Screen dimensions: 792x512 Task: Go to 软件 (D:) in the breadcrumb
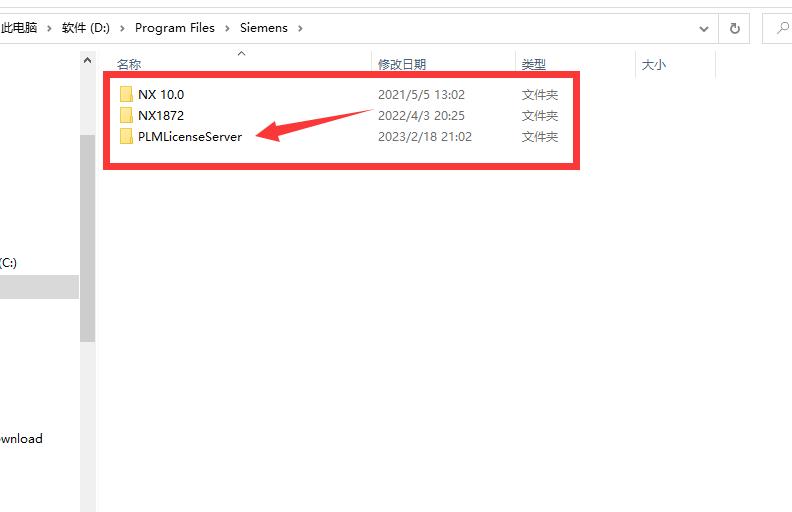(86, 28)
